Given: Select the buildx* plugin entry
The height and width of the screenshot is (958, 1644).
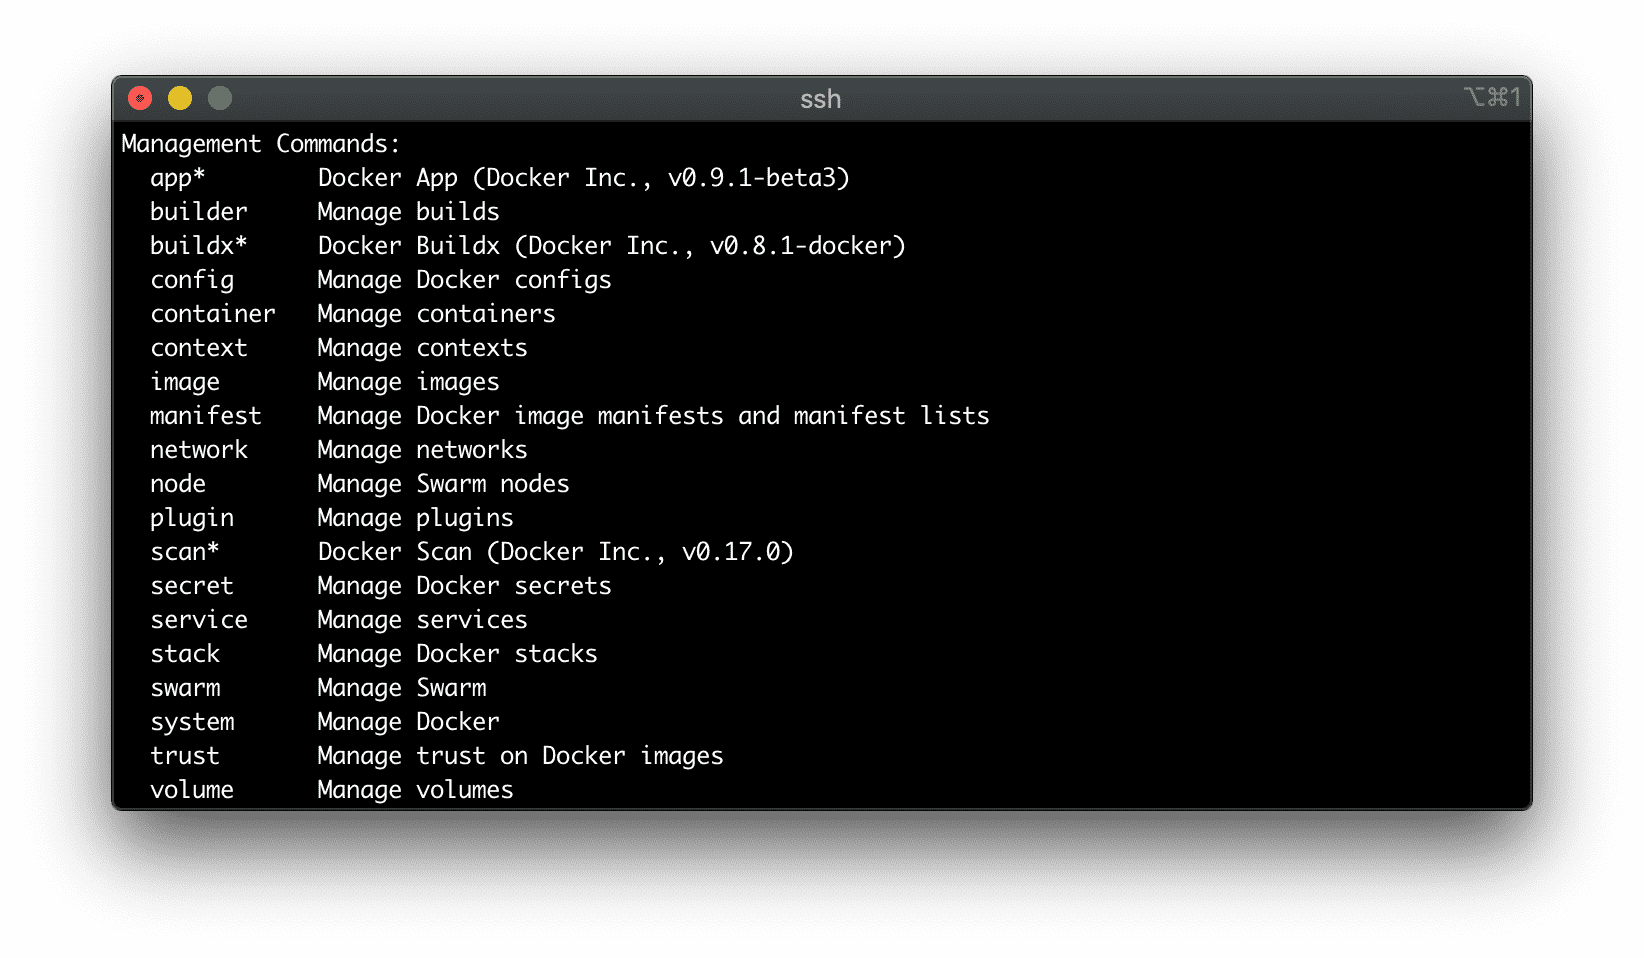Looking at the screenshot, I should pos(198,245).
